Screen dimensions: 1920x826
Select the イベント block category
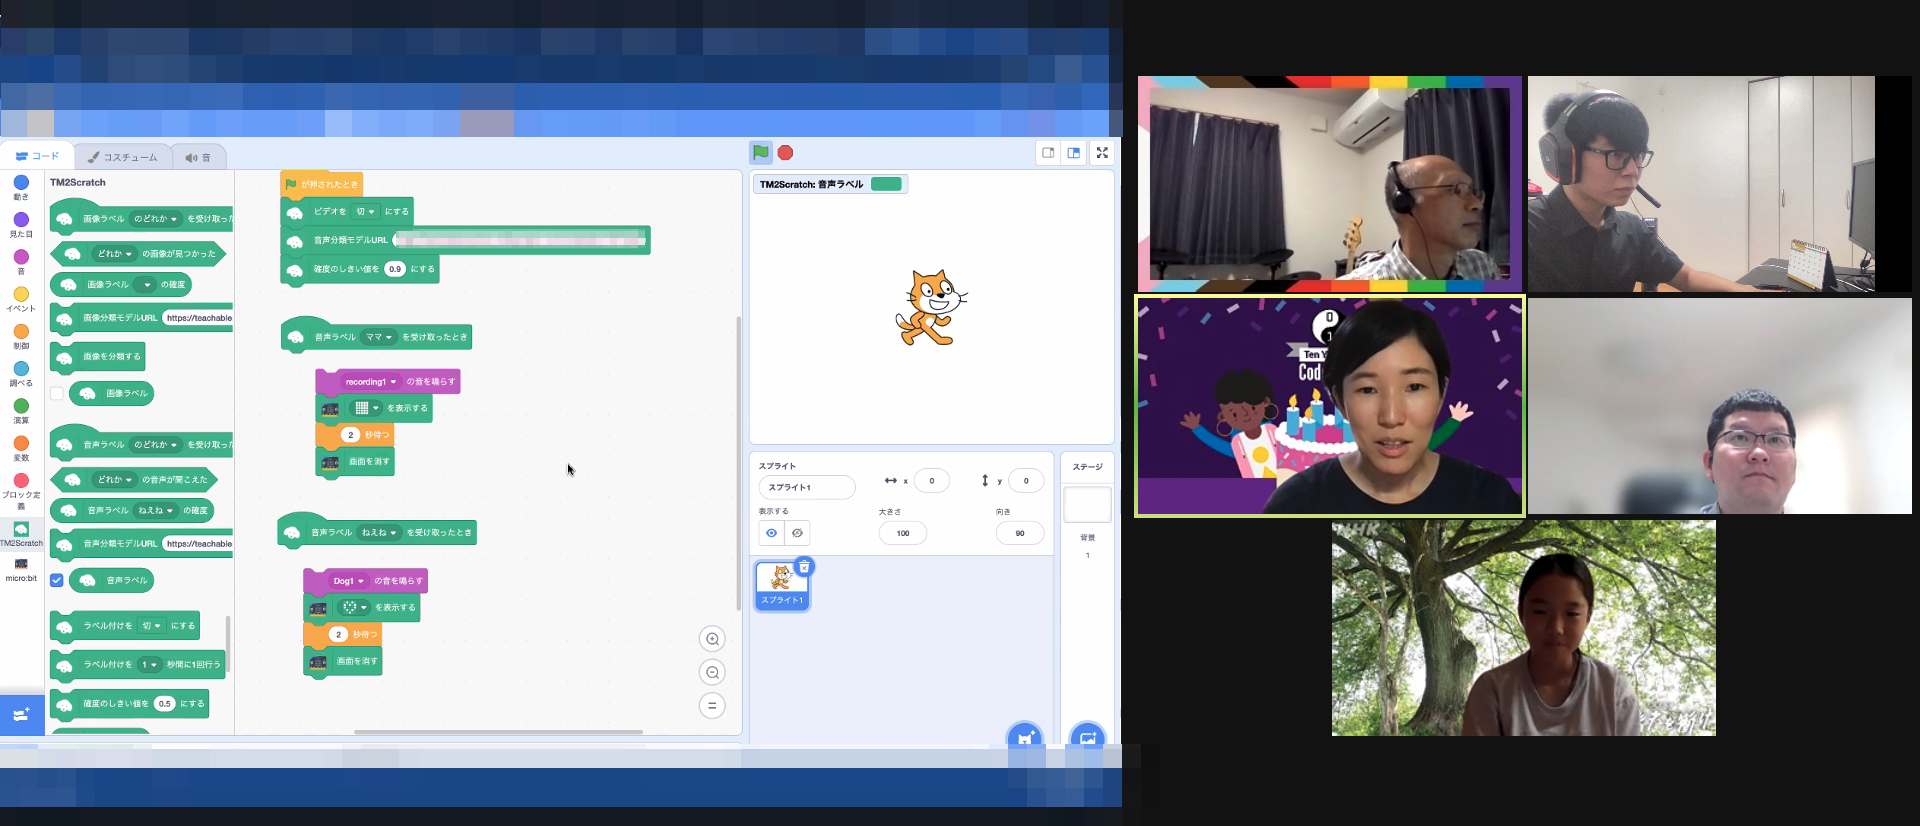coord(21,300)
